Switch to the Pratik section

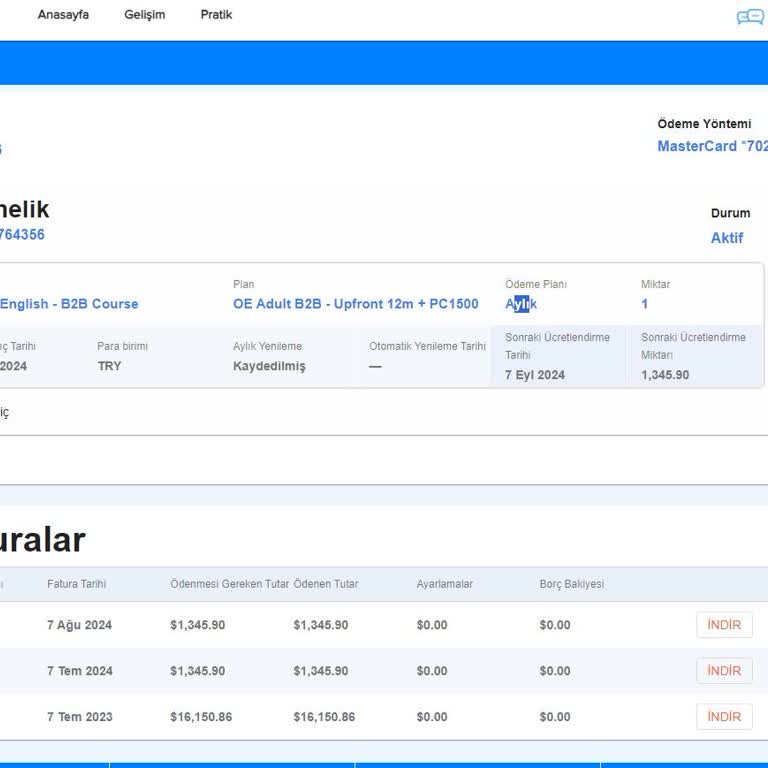216,15
